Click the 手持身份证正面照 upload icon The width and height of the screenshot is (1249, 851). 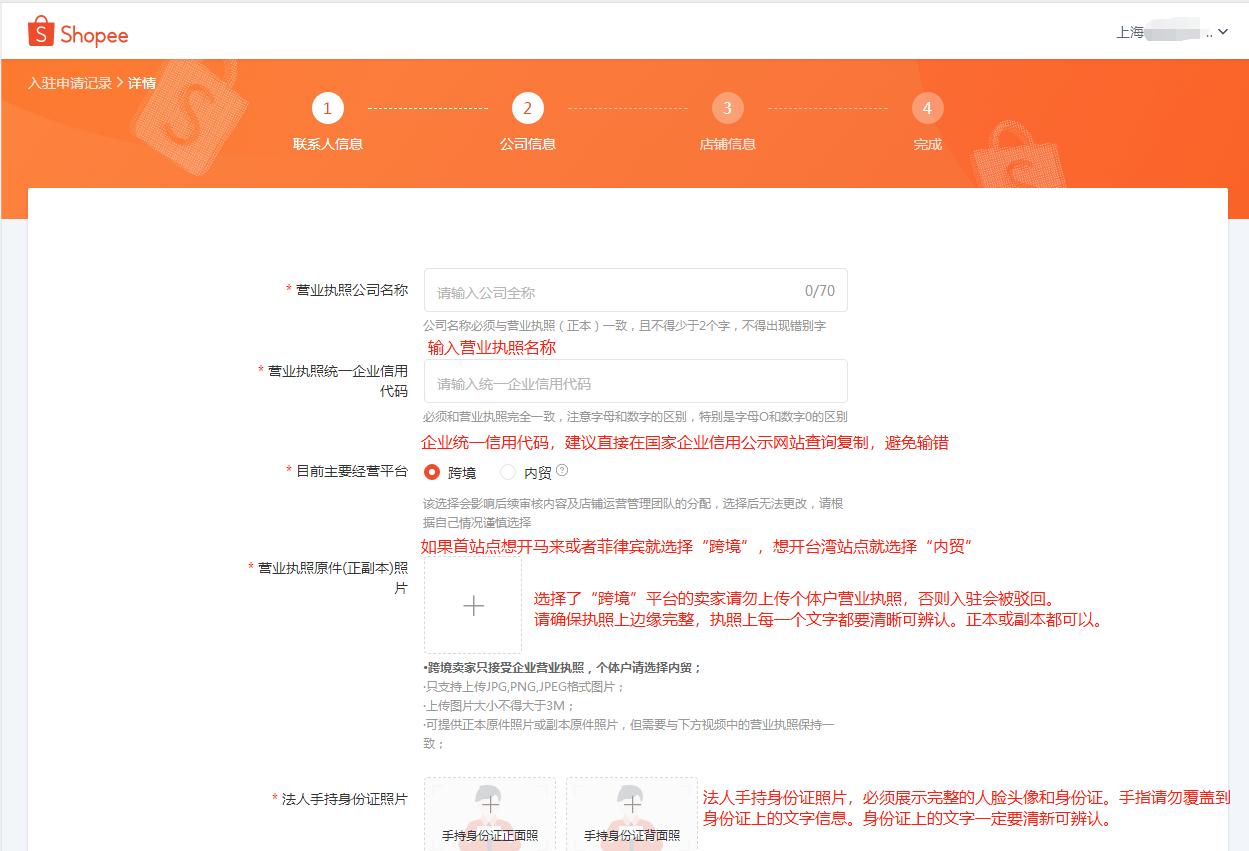(x=489, y=810)
